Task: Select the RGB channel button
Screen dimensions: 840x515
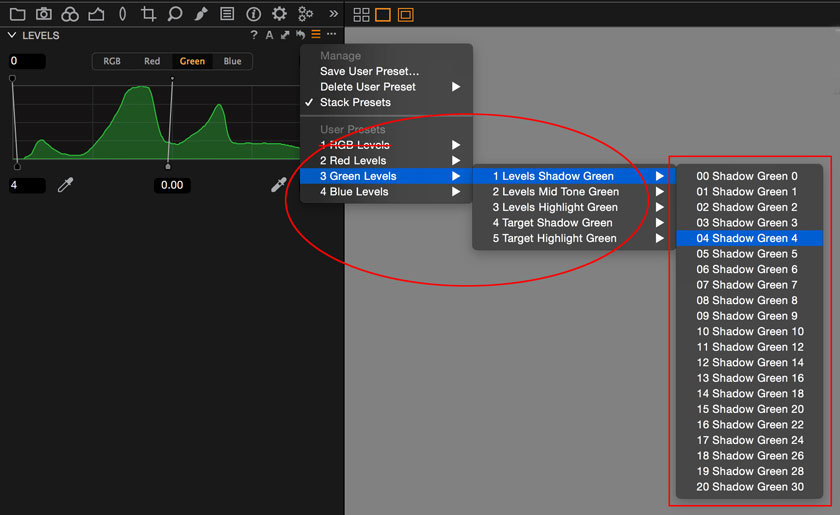Action: pos(112,61)
